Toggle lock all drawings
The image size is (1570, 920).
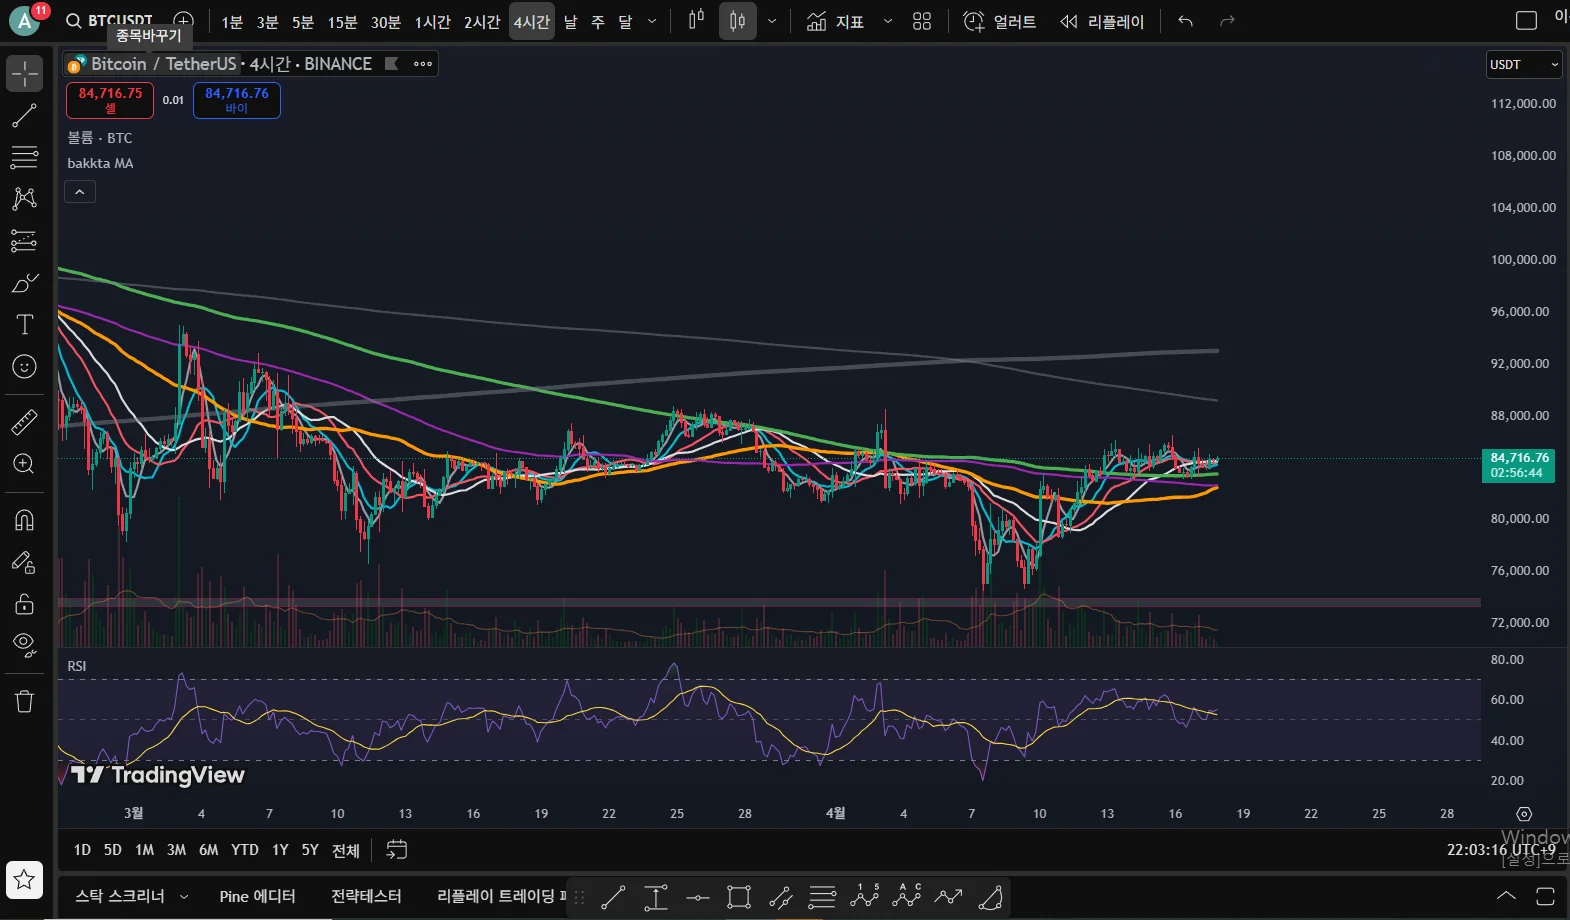pyautogui.click(x=24, y=604)
